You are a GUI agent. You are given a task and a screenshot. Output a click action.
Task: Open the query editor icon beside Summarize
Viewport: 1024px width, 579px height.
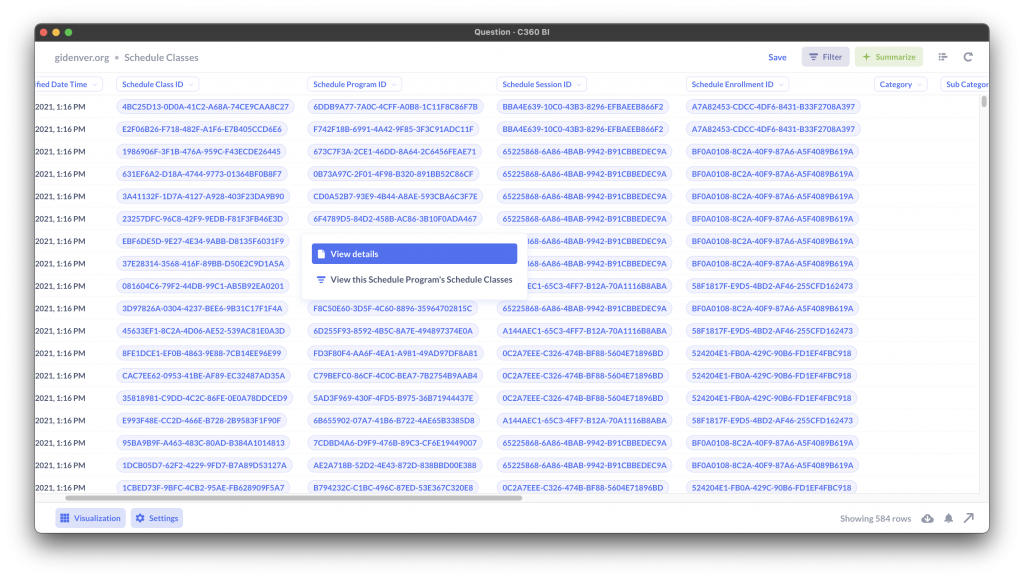click(942, 57)
